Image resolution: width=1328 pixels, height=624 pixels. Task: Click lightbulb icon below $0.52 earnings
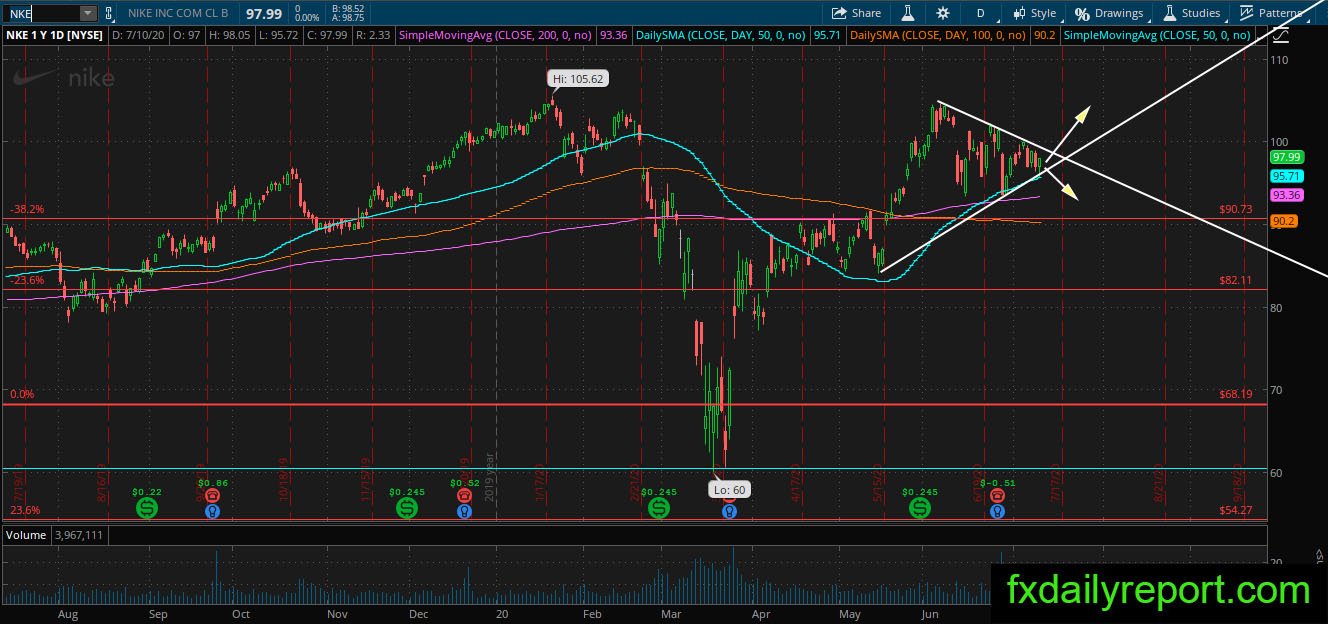pyautogui.click(x=464, y=511)
